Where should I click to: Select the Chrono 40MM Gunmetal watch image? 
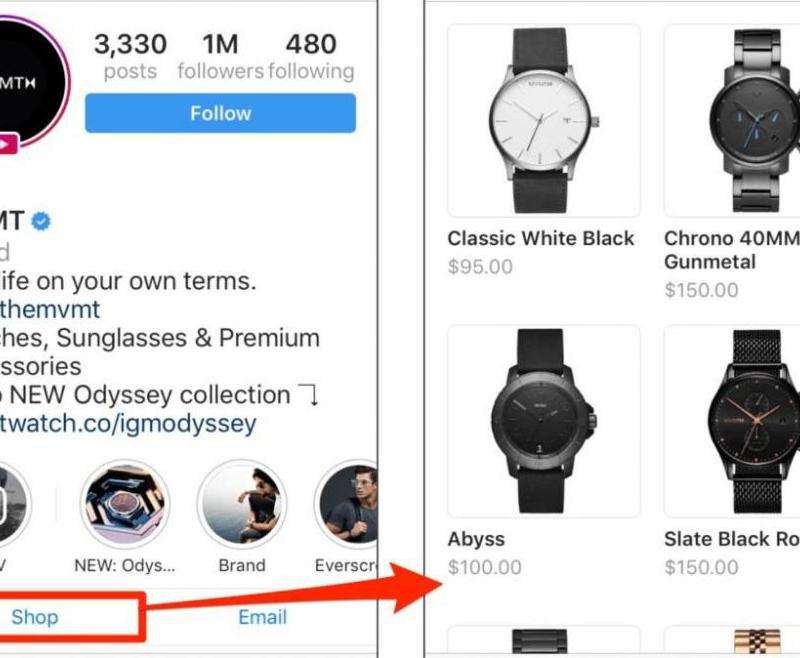[732, 120]
